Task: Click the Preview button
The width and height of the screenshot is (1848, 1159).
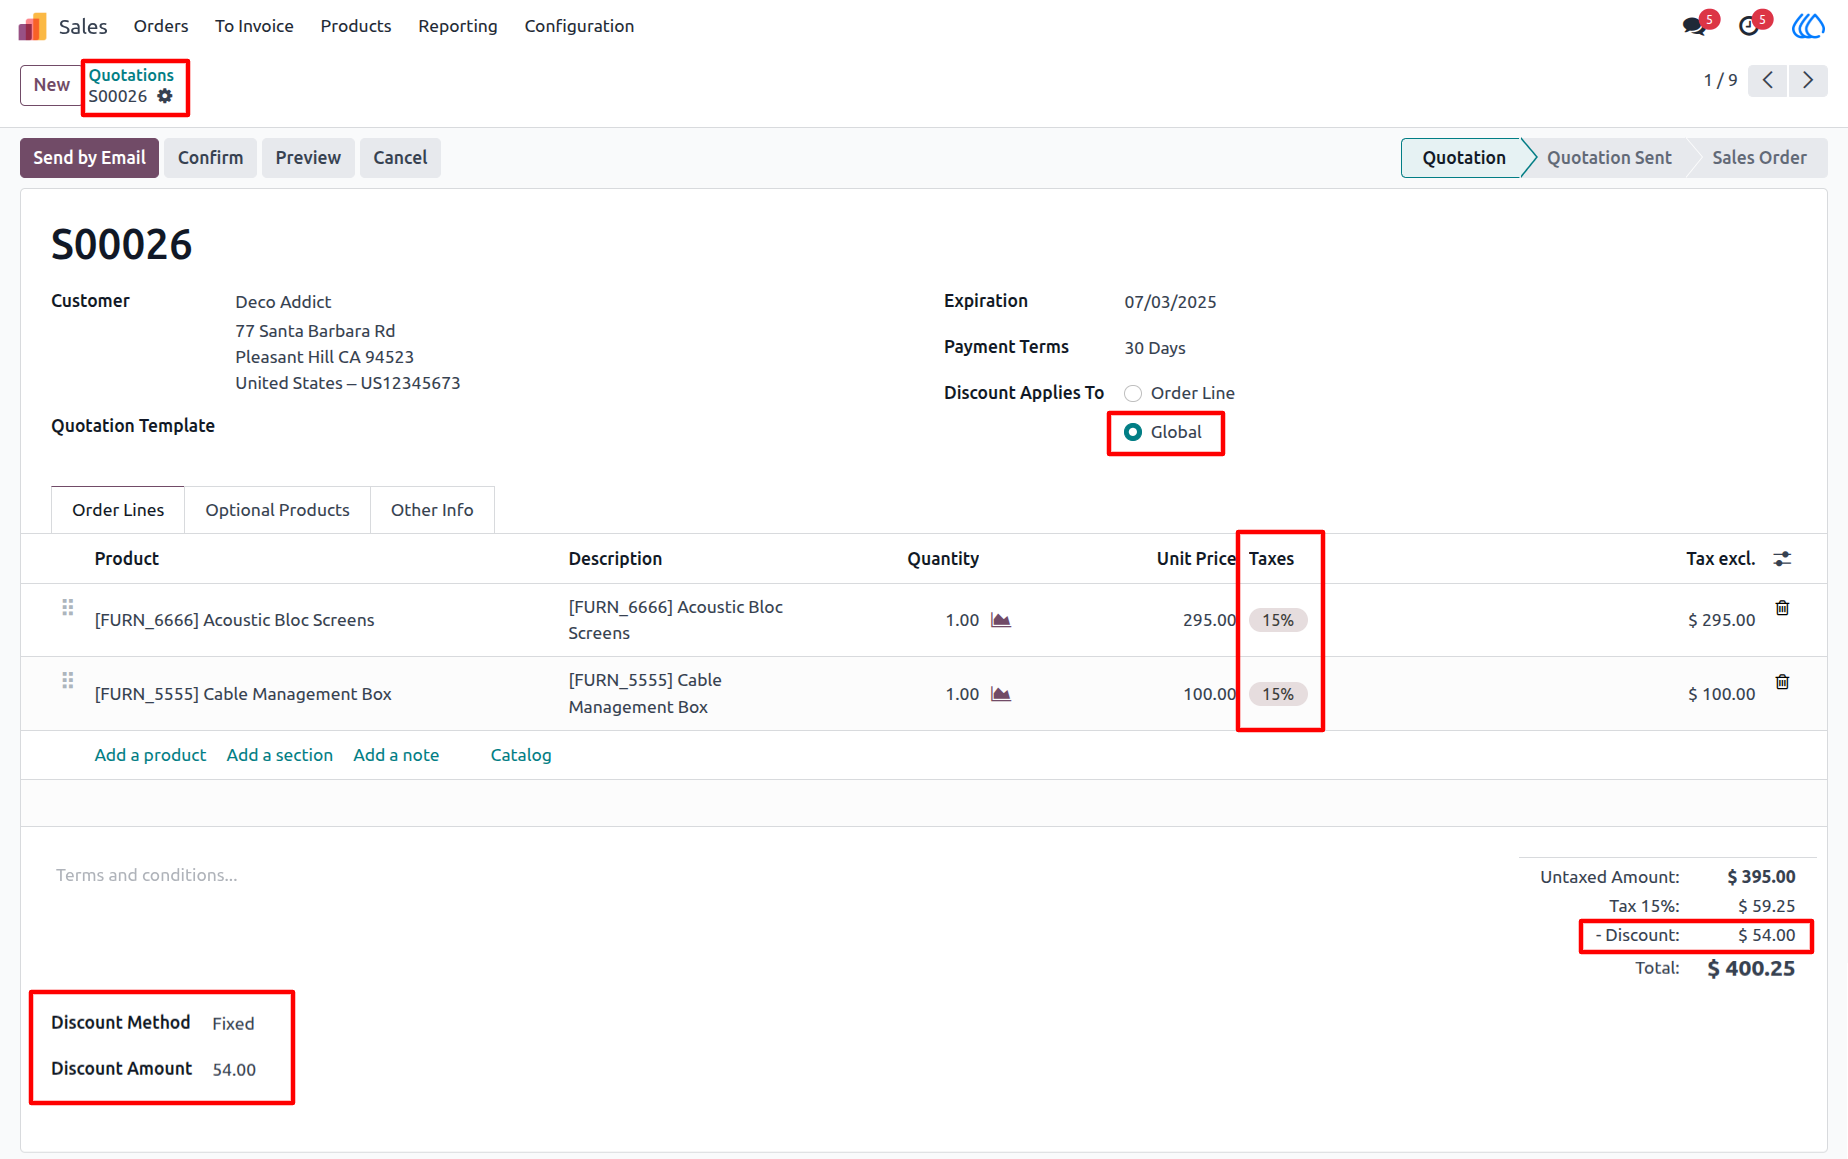Action: coord(308,158)
